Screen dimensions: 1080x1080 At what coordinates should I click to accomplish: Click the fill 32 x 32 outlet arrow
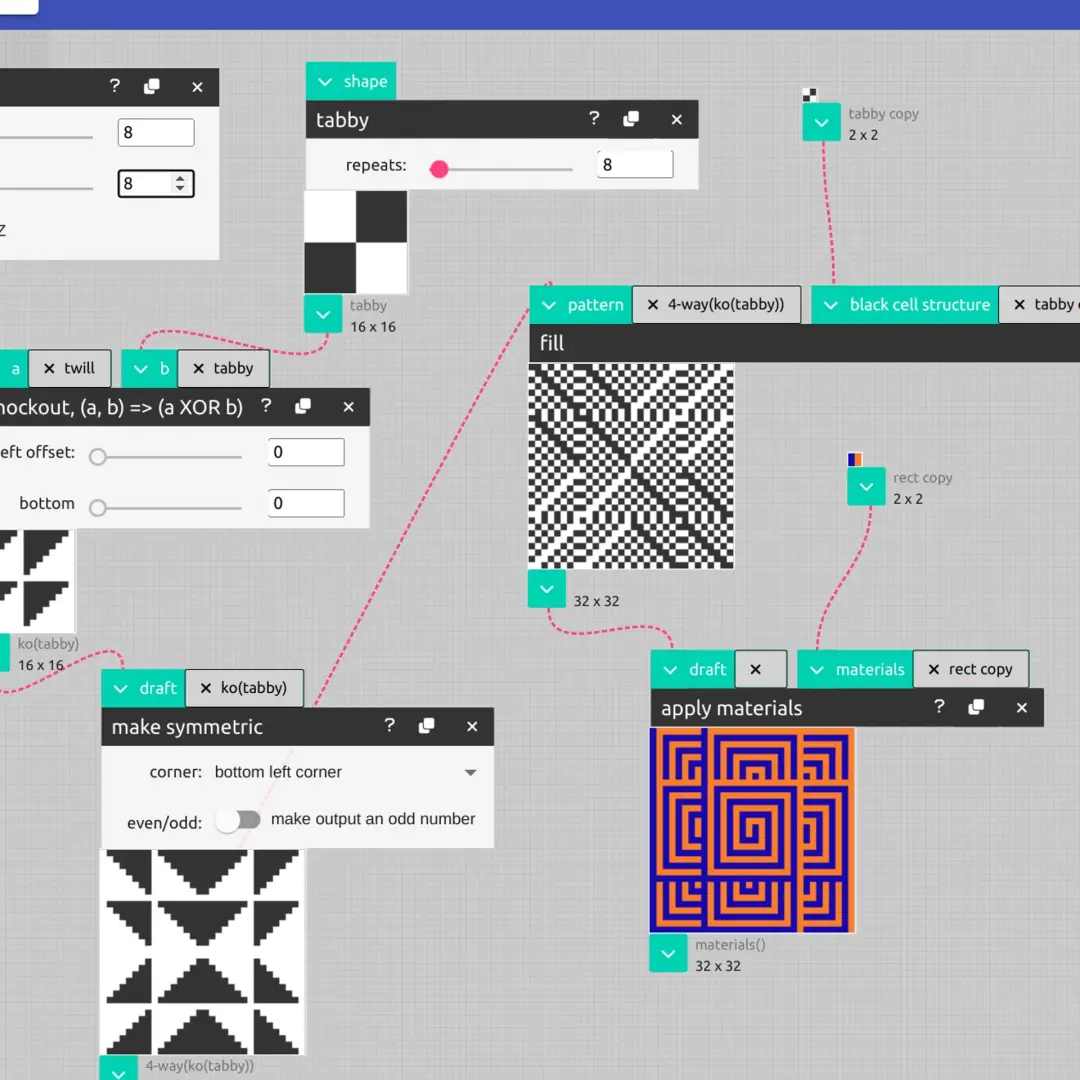[x=547, y=589]
